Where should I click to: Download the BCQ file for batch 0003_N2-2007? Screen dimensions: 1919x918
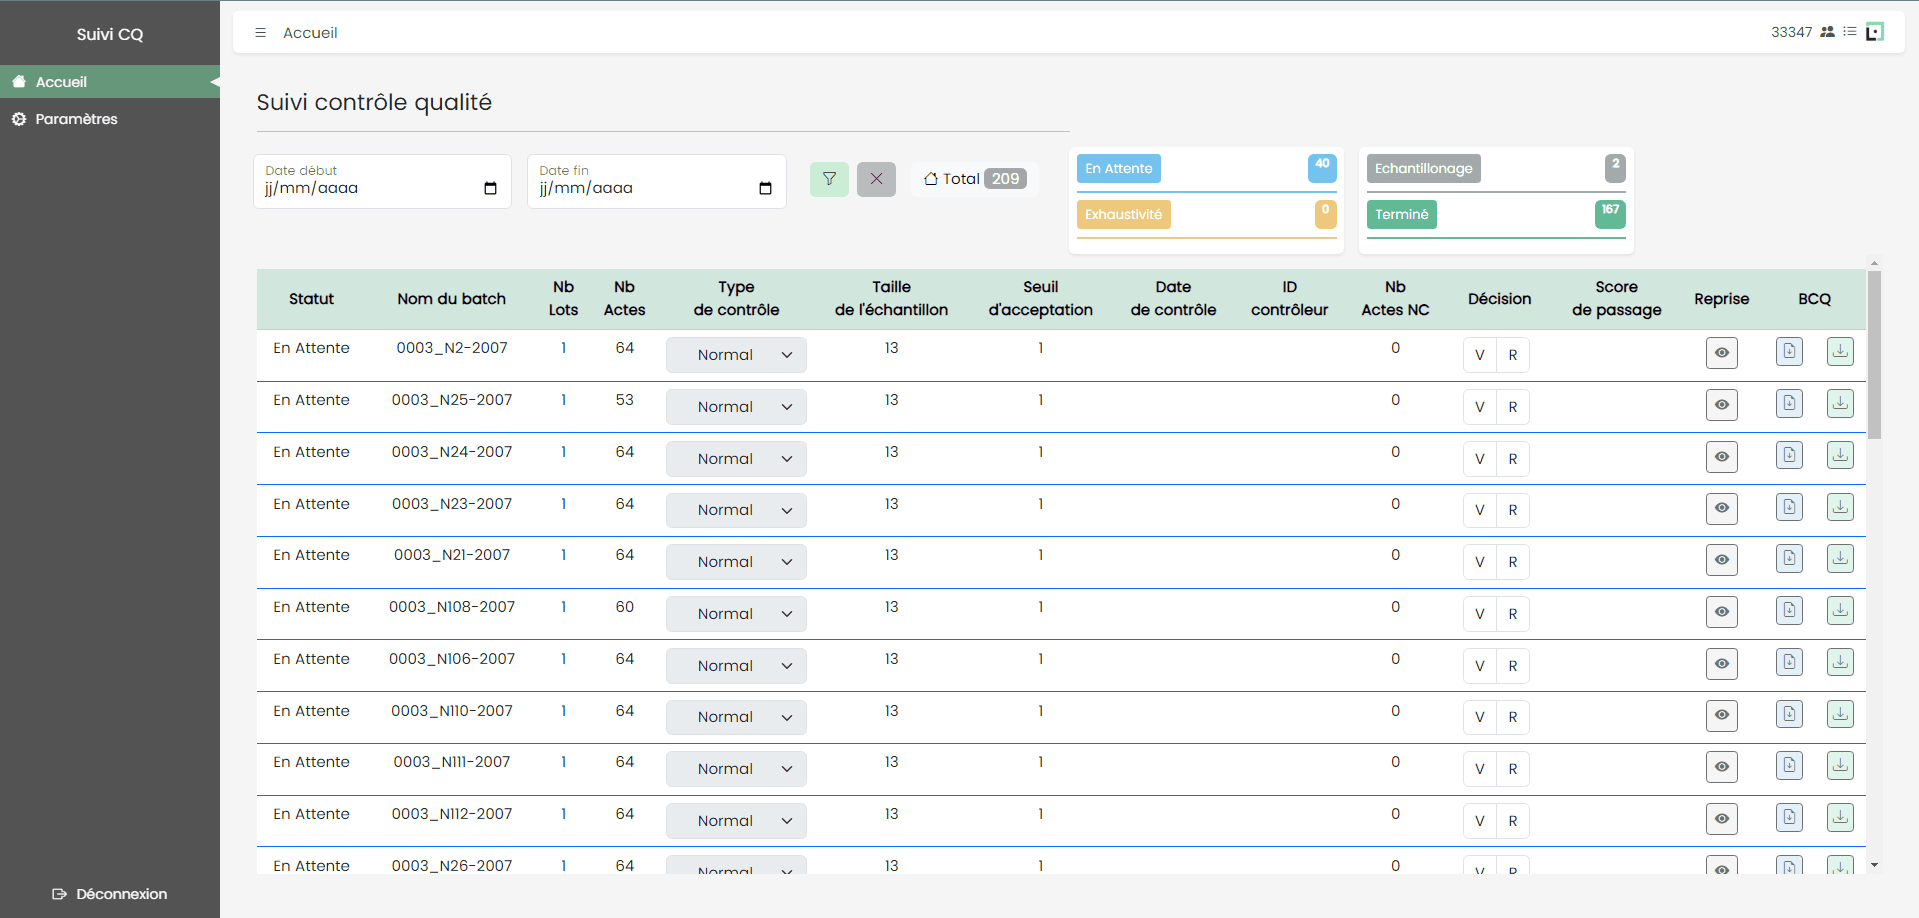[1840, 351]
